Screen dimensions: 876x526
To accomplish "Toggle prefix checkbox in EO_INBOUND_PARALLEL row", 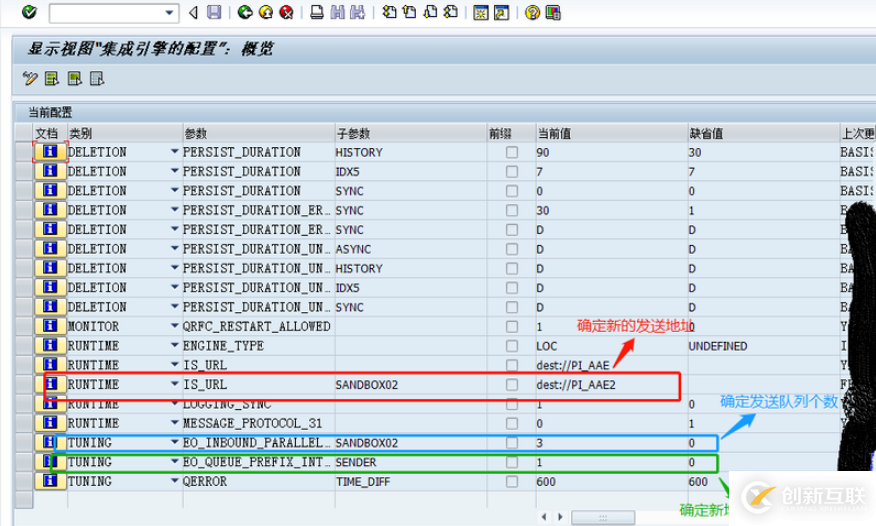I will click(512, 443).
